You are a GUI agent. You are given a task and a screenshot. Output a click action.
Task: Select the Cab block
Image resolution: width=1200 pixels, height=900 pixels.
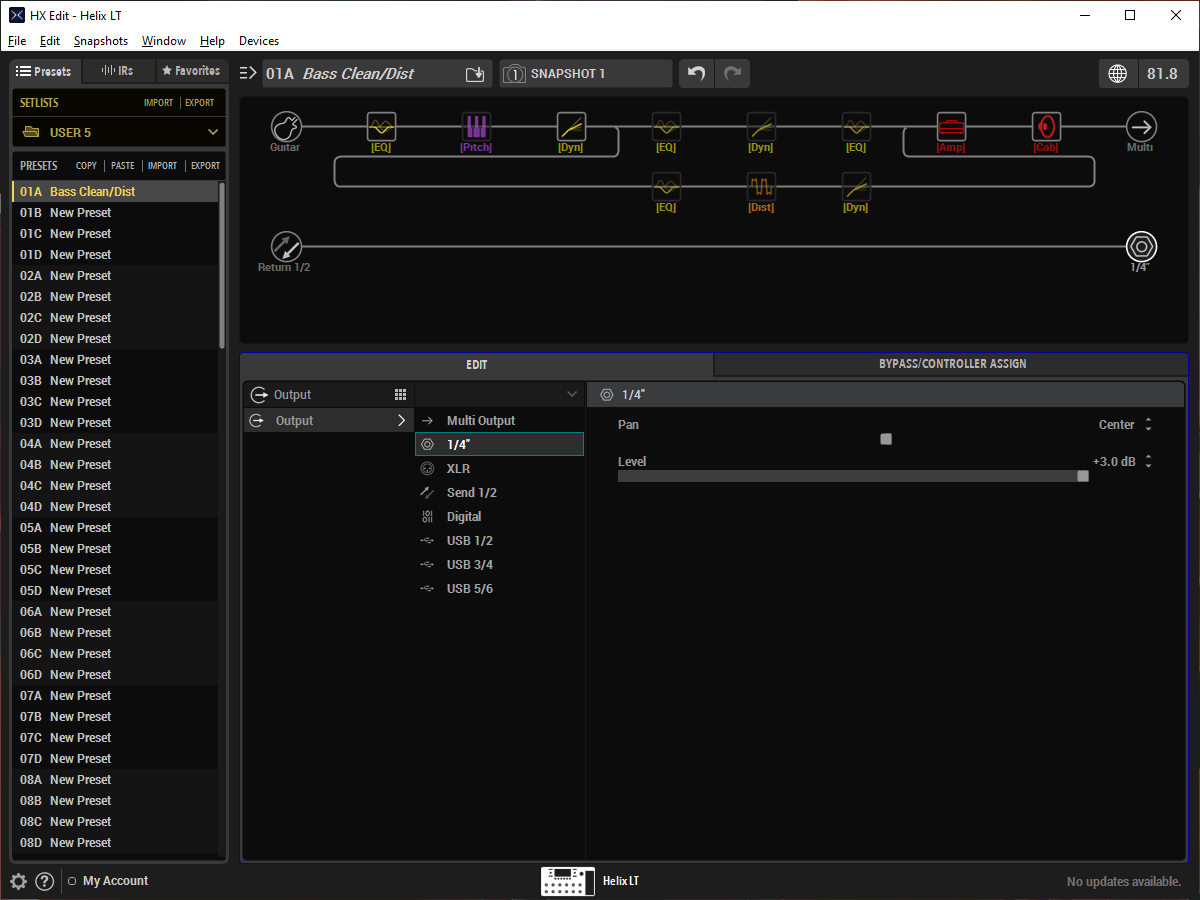click(1046, 127)
